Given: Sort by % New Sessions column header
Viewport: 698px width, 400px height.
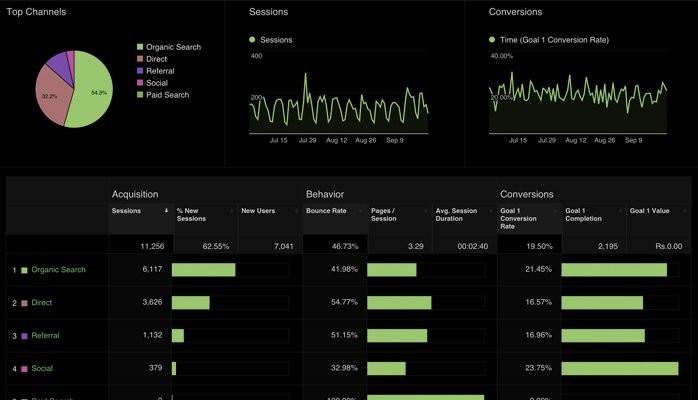Looking at the screenshot, I should coord(191,215).
